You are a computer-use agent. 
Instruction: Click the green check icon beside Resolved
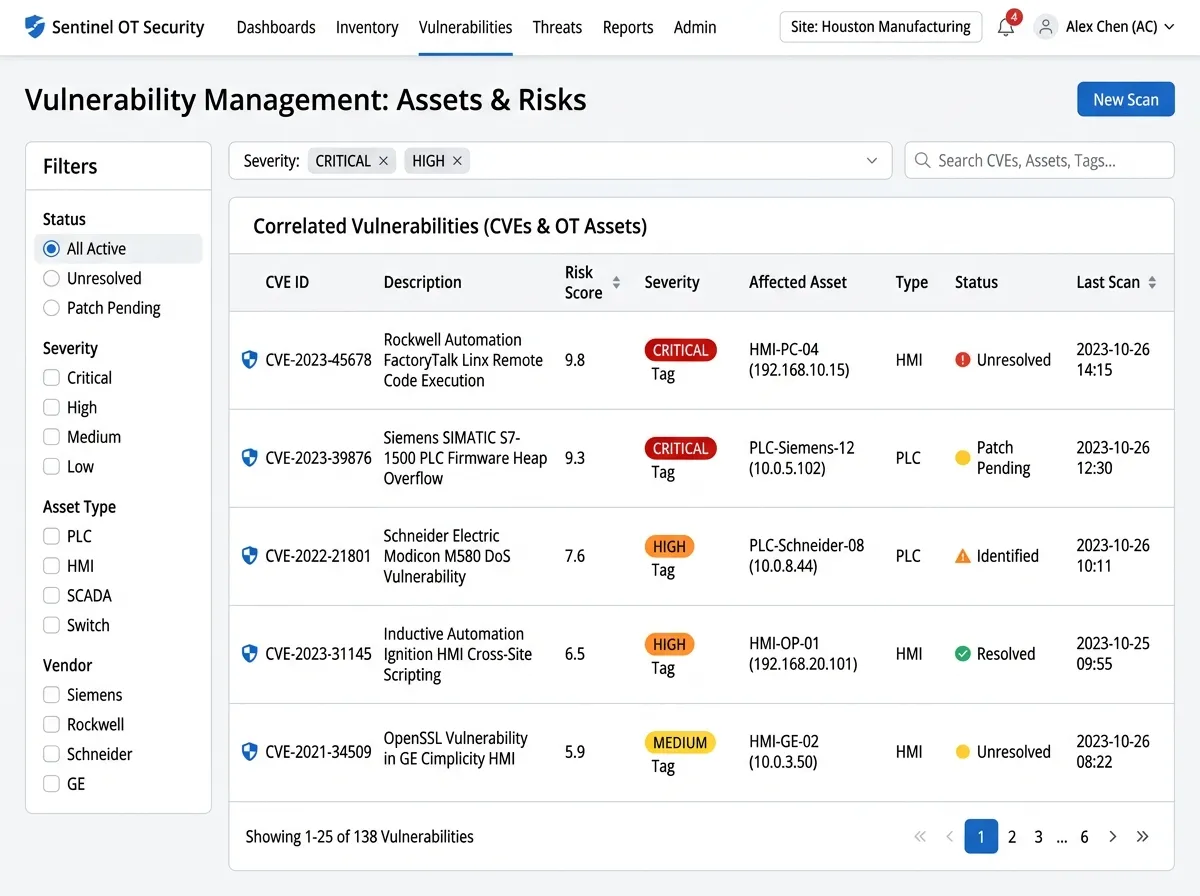pos(963,654)
